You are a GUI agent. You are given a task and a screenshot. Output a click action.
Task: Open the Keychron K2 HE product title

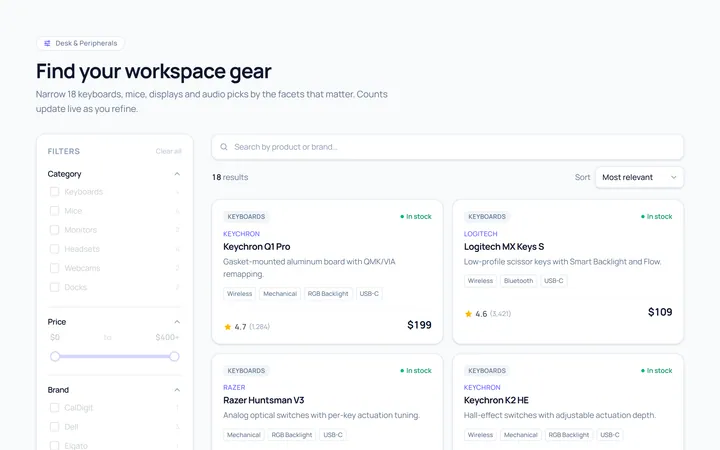pos(496,400)
